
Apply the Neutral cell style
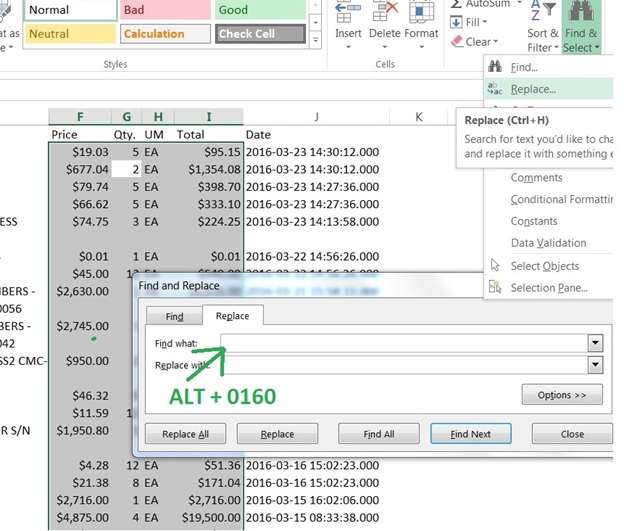[70, 34]
